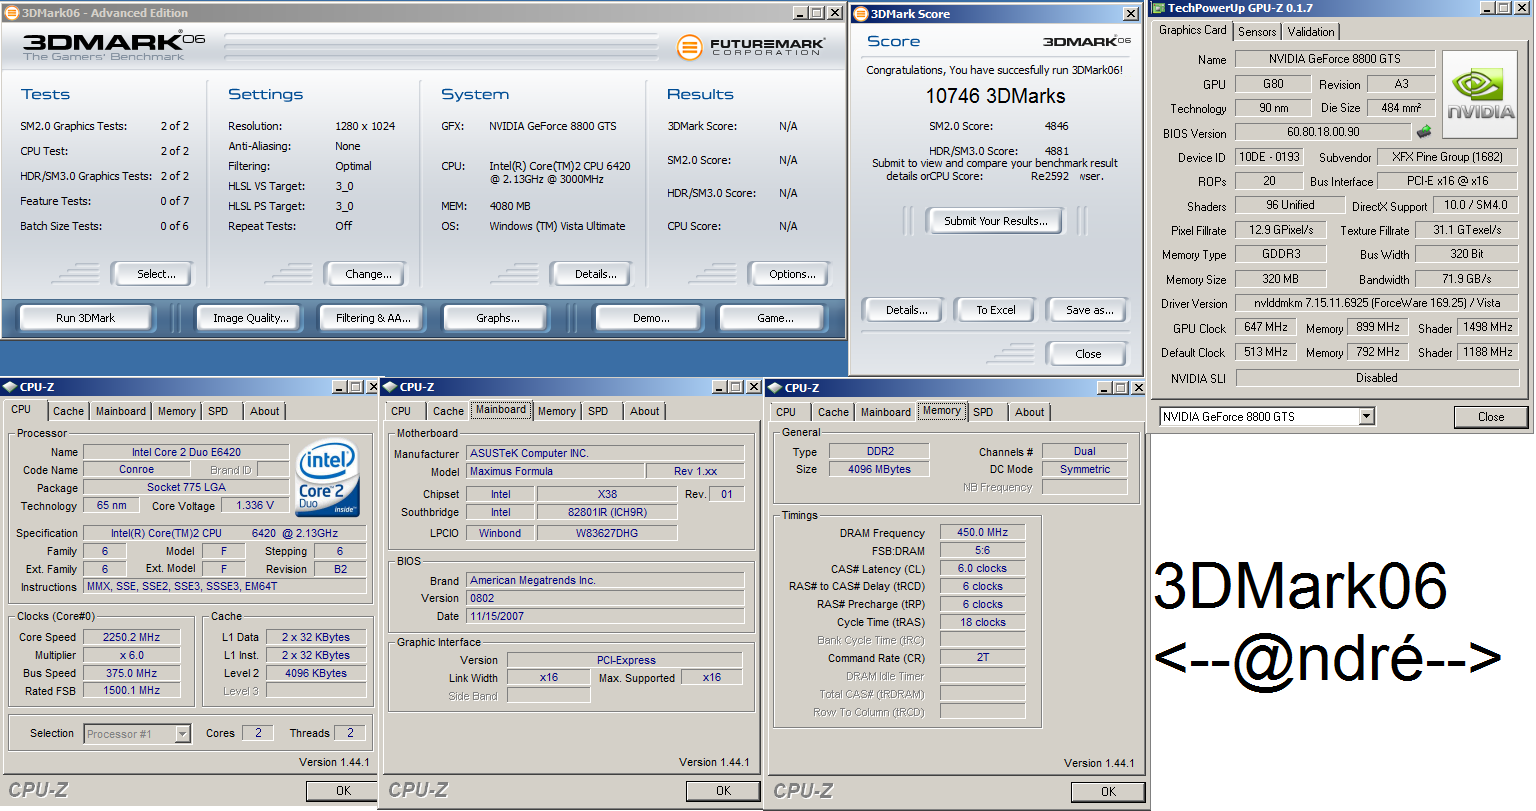The height and width of the screenshot is (811, 1536).
Task: Click the Futuremark Corporation logo icon
Action: [689, 47]
